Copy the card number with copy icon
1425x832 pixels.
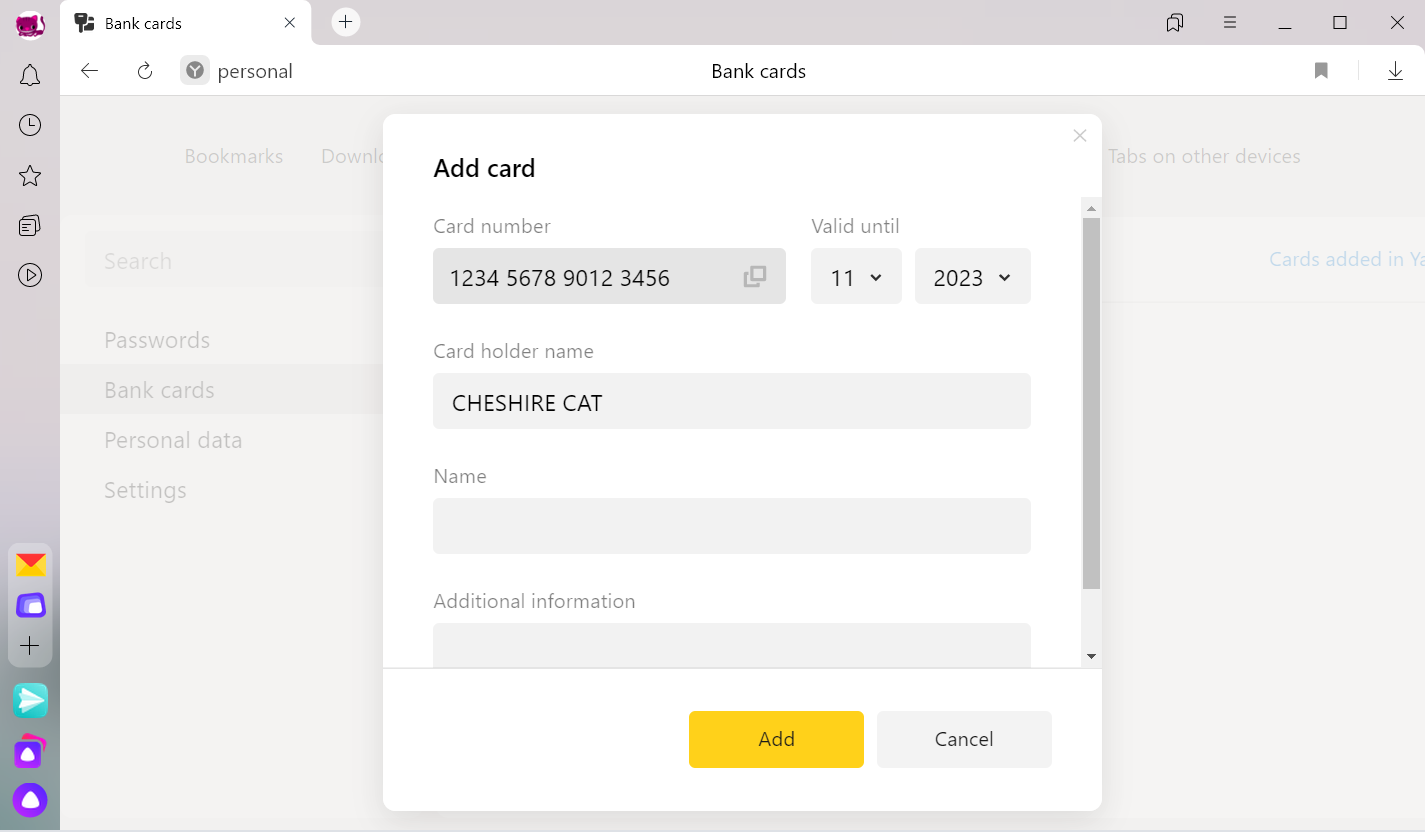[755, 277]
